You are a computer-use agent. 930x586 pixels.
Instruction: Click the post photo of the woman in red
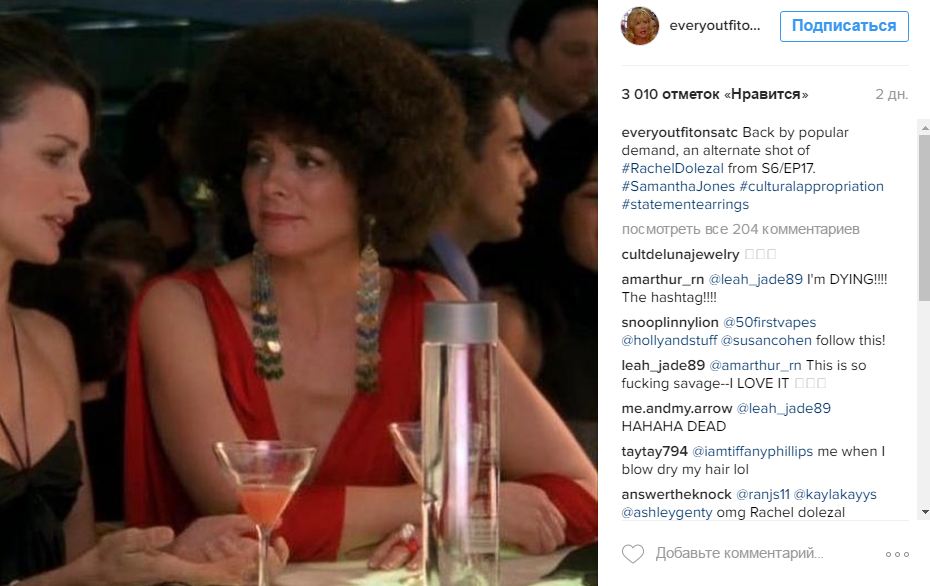[x=298, y=293]
